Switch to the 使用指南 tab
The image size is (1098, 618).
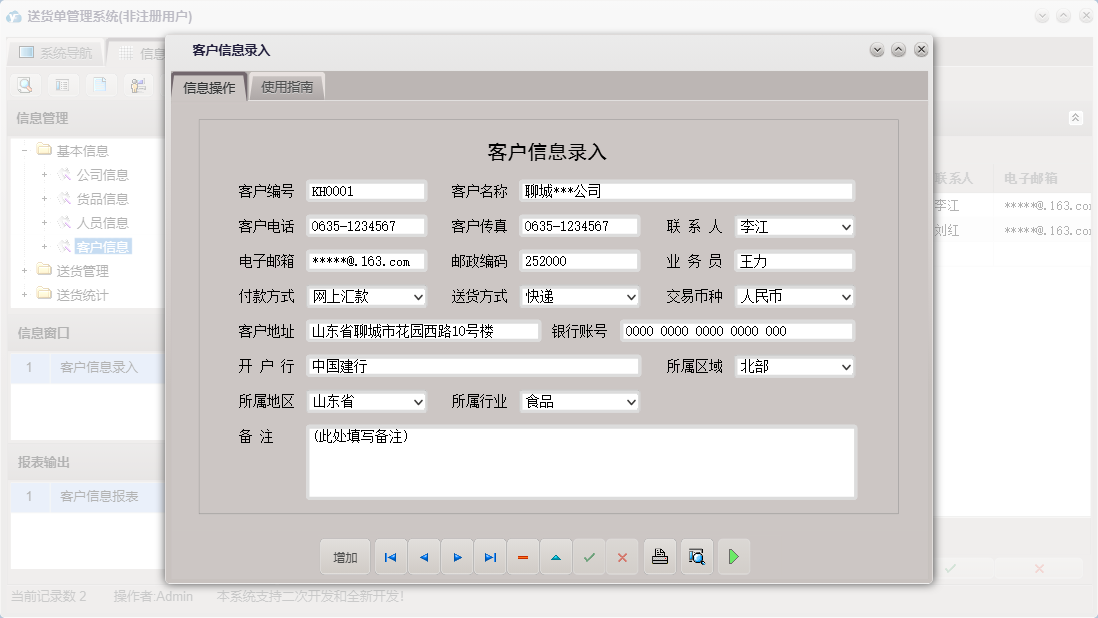pyautogui.click(x=288, y=86)
